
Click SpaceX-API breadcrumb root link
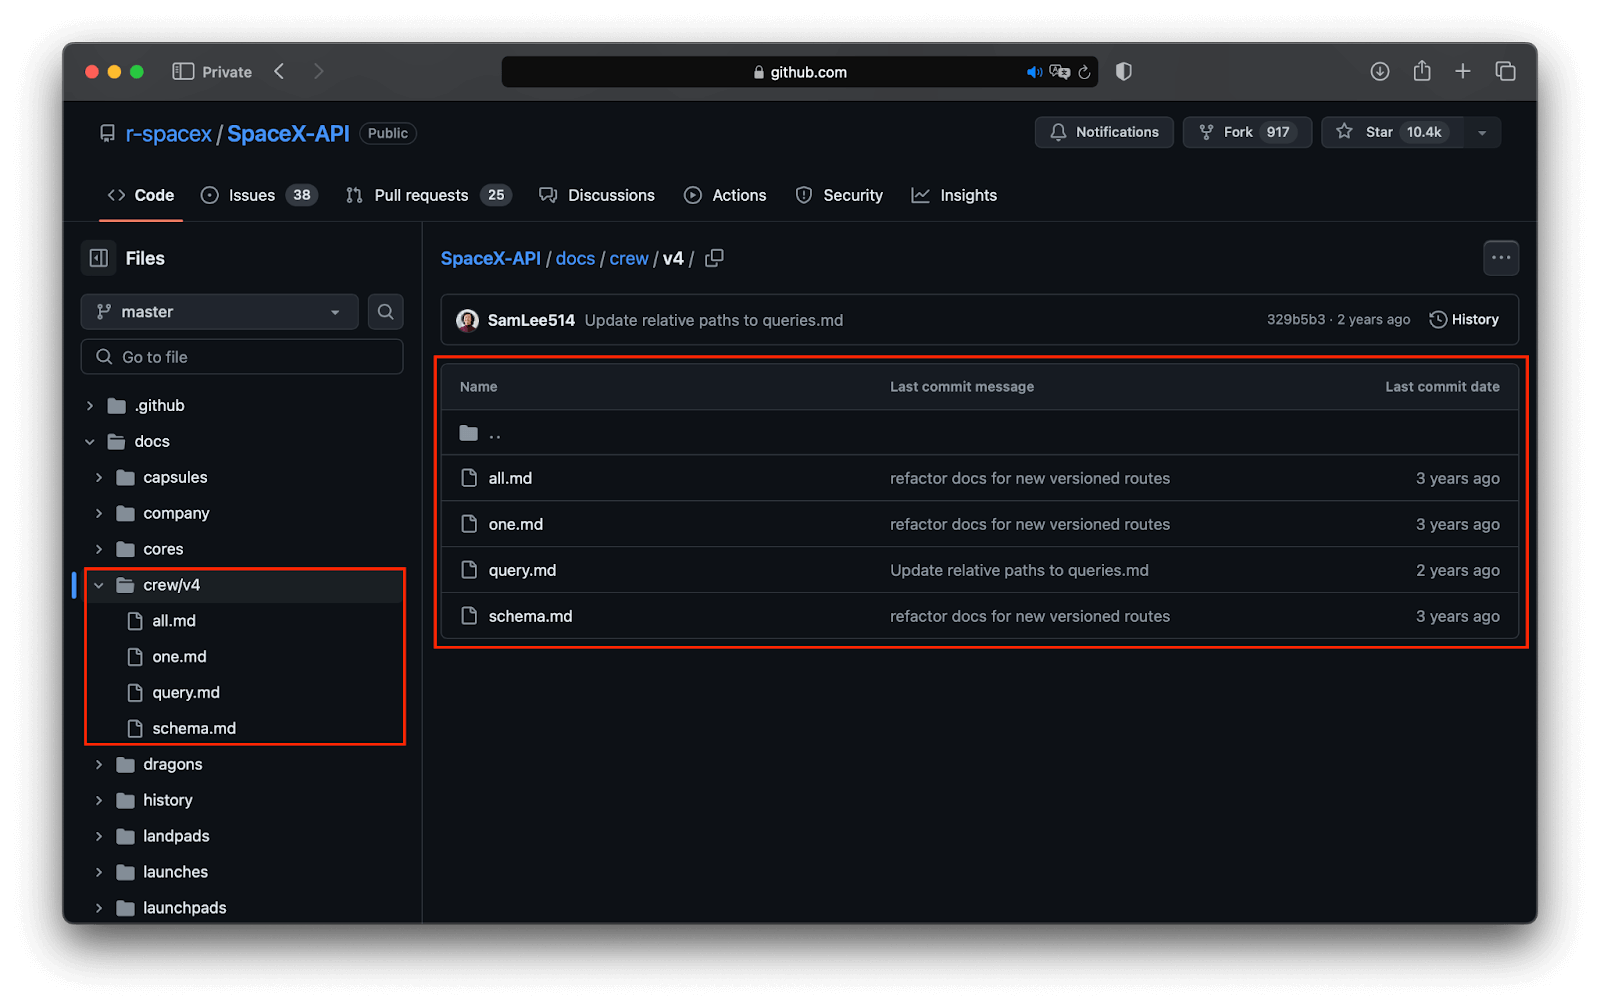tap(490, 259)
